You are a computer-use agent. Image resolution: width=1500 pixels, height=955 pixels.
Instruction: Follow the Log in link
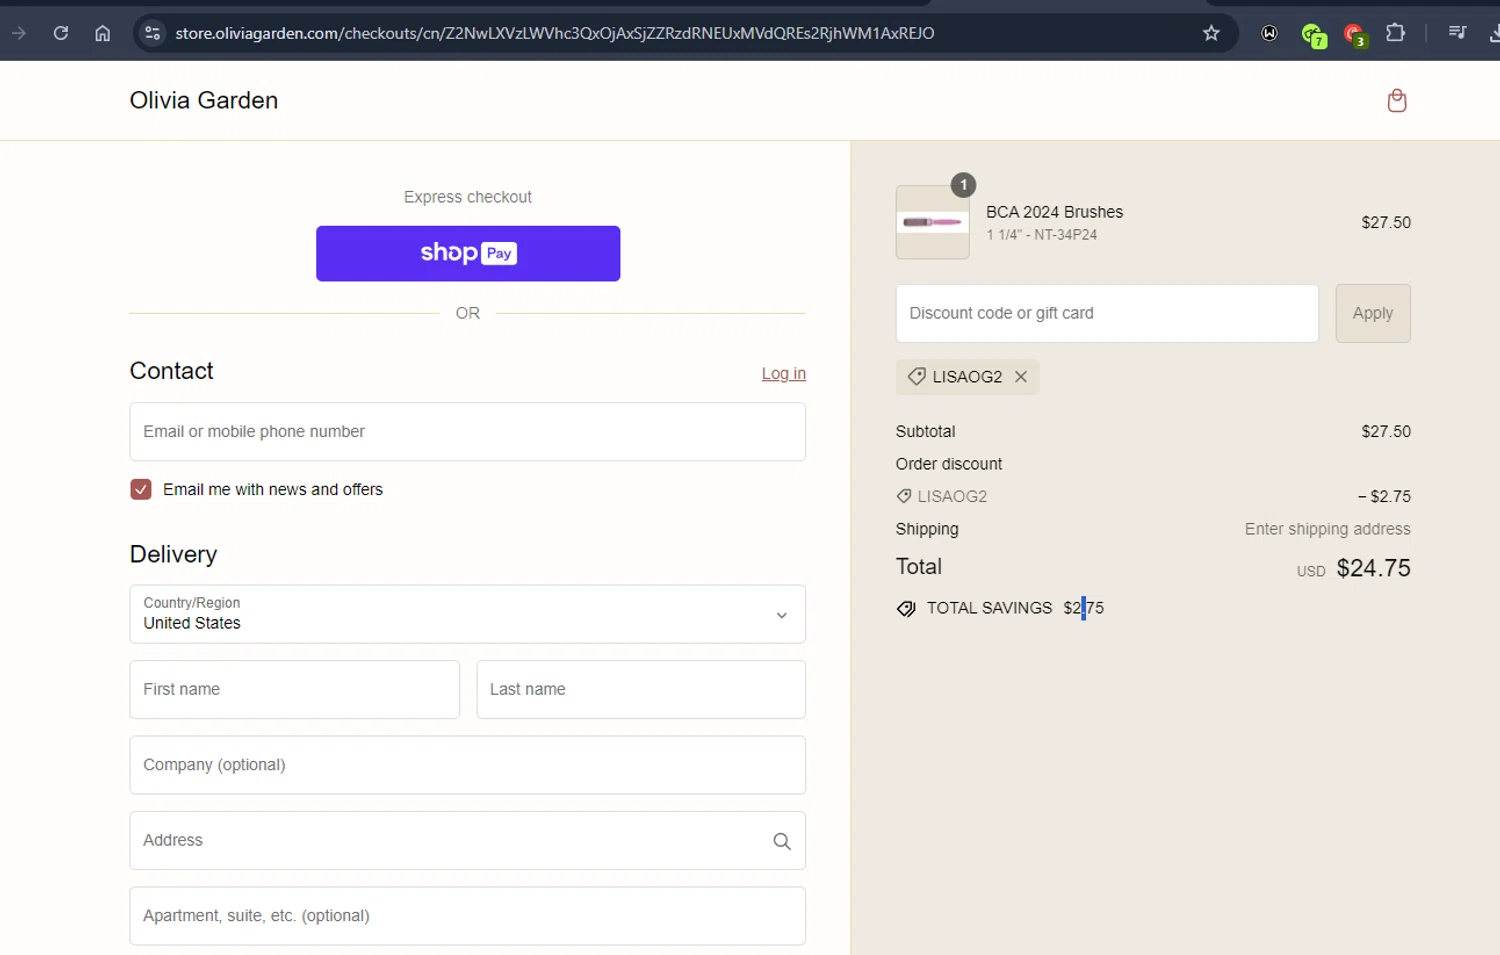pyautogui.click(x=784, y=373)
